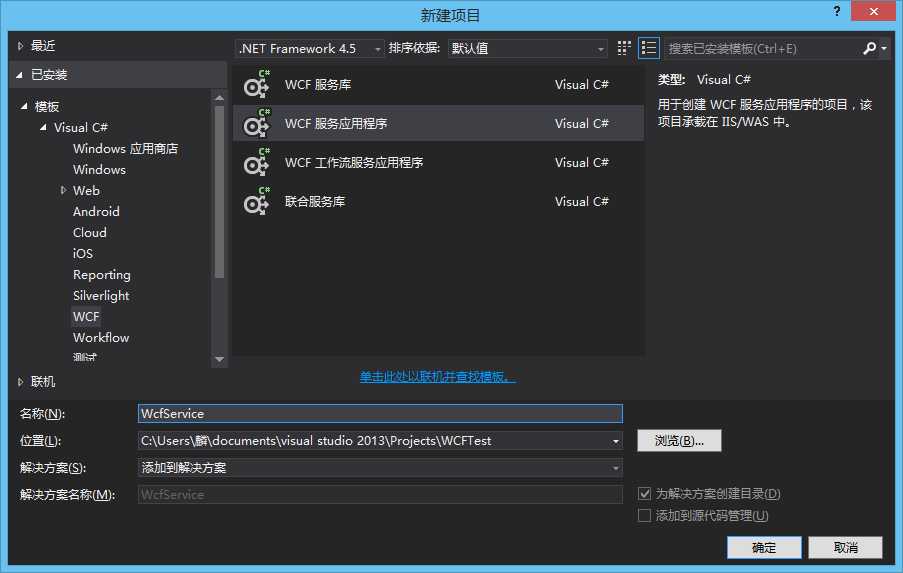Expand the 联机 section

click(x=20, y=382)
